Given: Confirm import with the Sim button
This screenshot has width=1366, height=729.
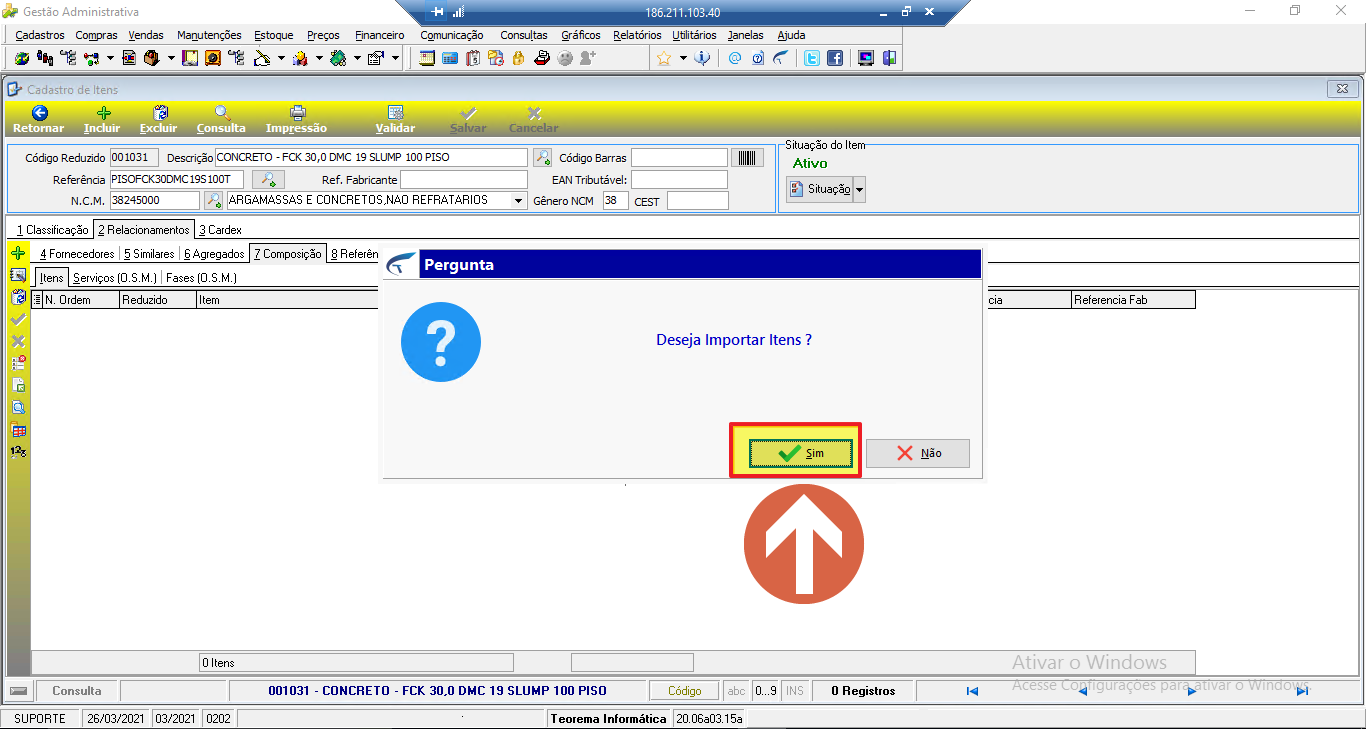Looking at the screenshot, I should pos(800,453).
